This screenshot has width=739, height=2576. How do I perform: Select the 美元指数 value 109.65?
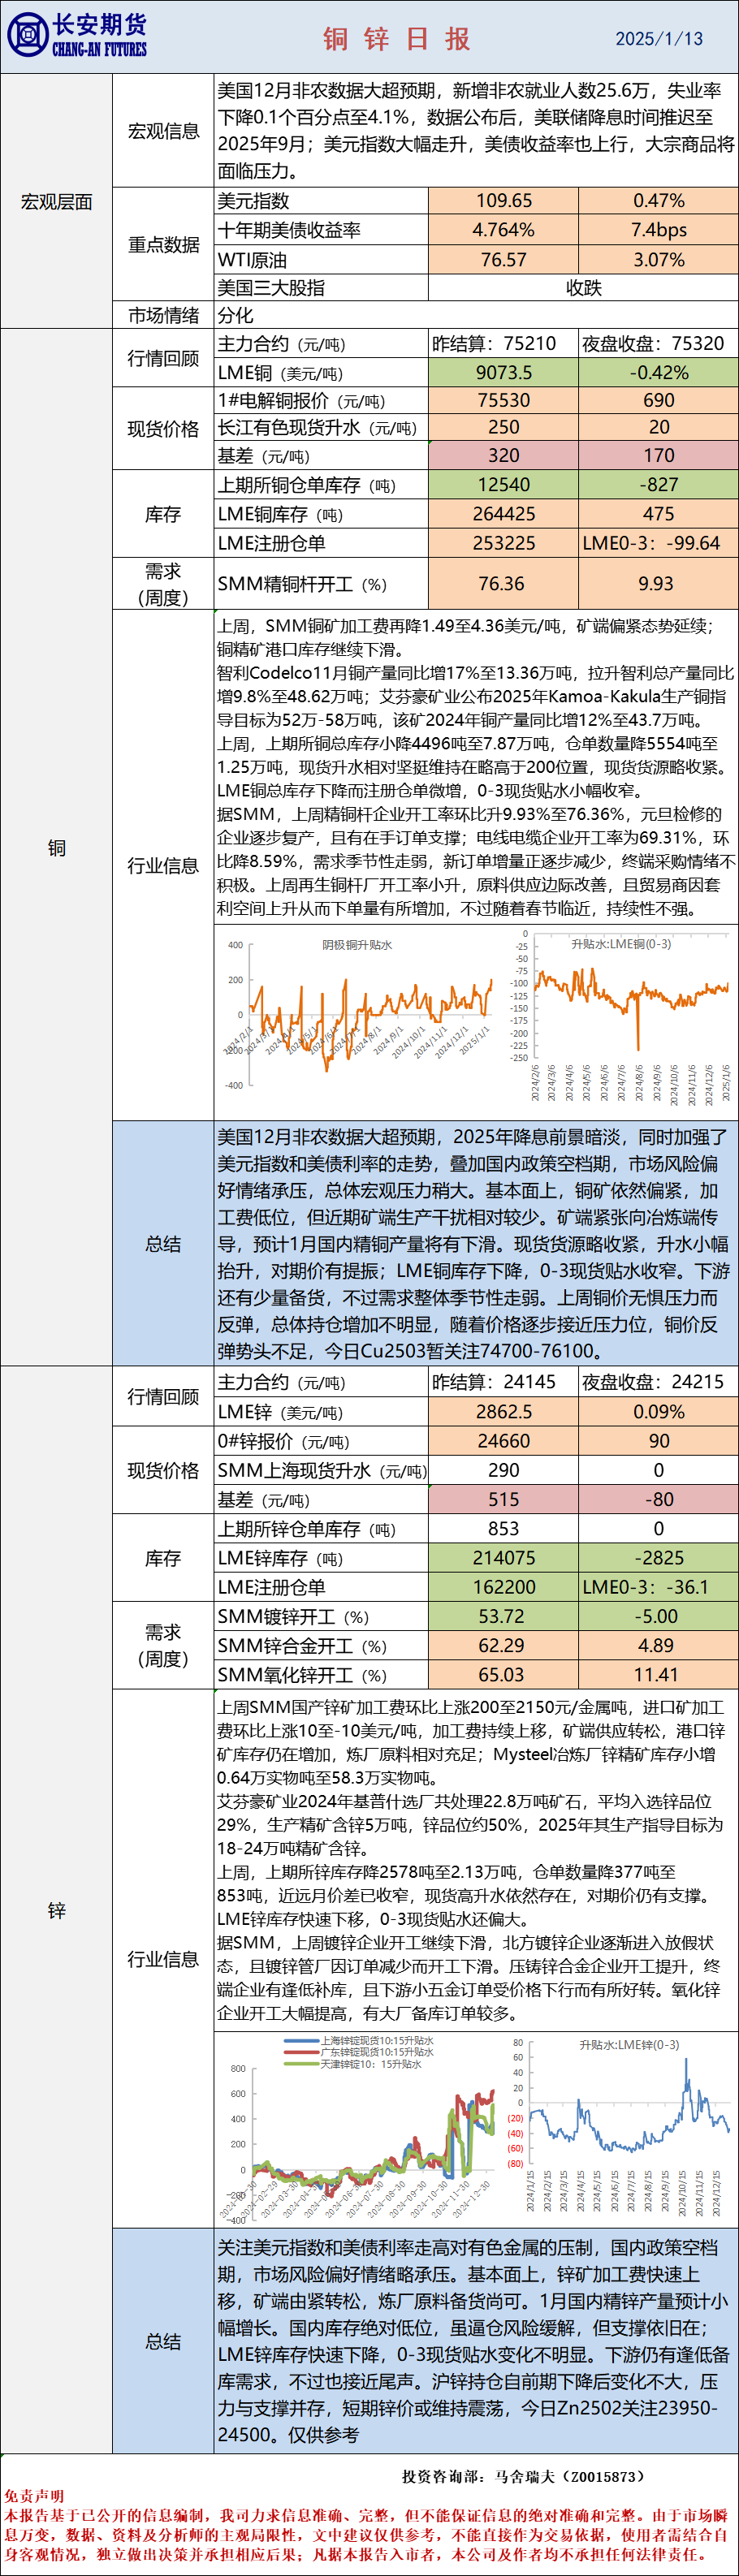point(503,201)
